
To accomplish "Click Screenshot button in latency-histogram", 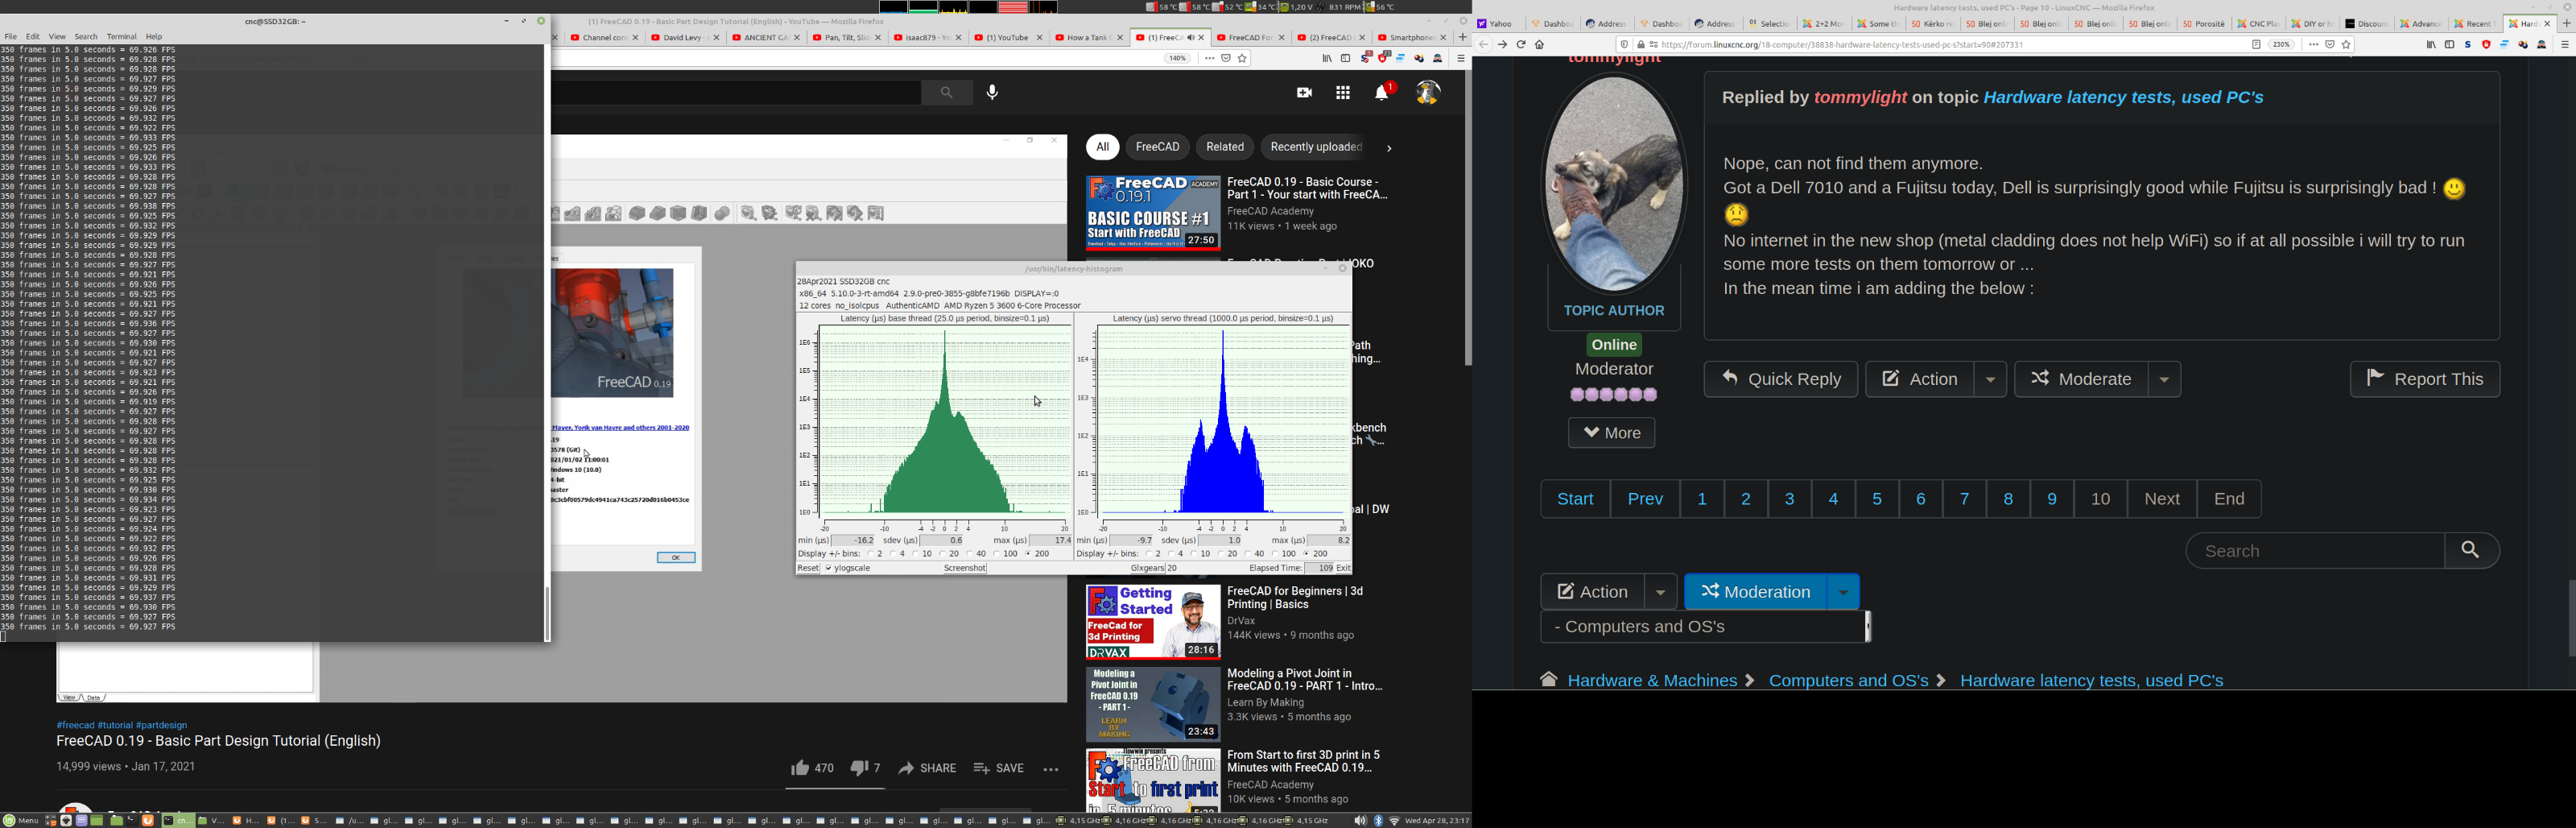I will (965, 568).
